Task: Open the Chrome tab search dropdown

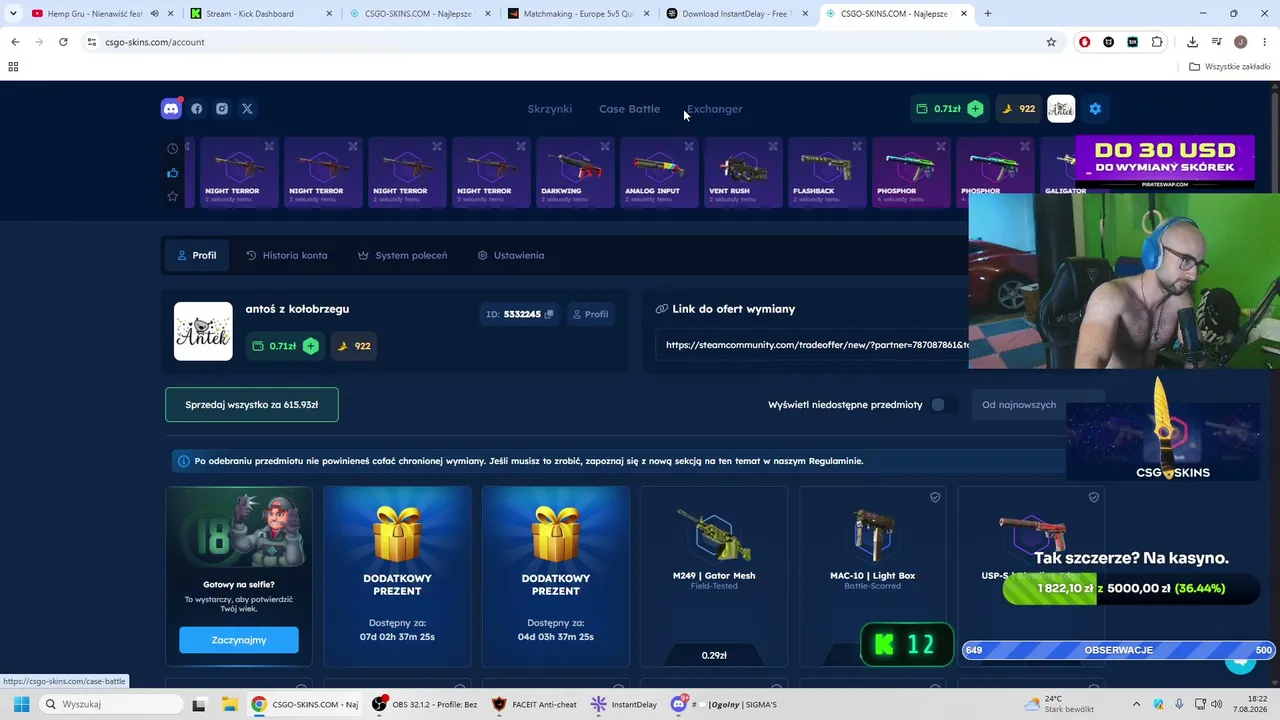Action: [13, 14]
